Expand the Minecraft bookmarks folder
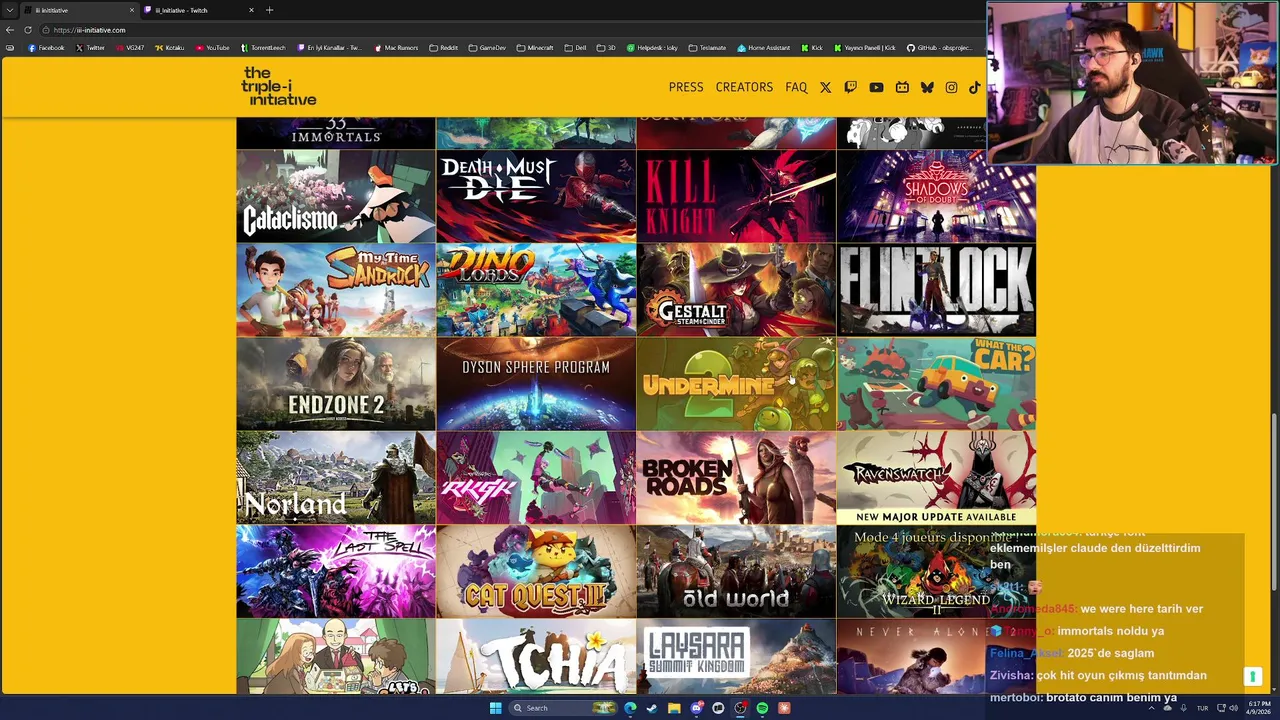This screenshot has width=1280, height=720. [535, 48]
